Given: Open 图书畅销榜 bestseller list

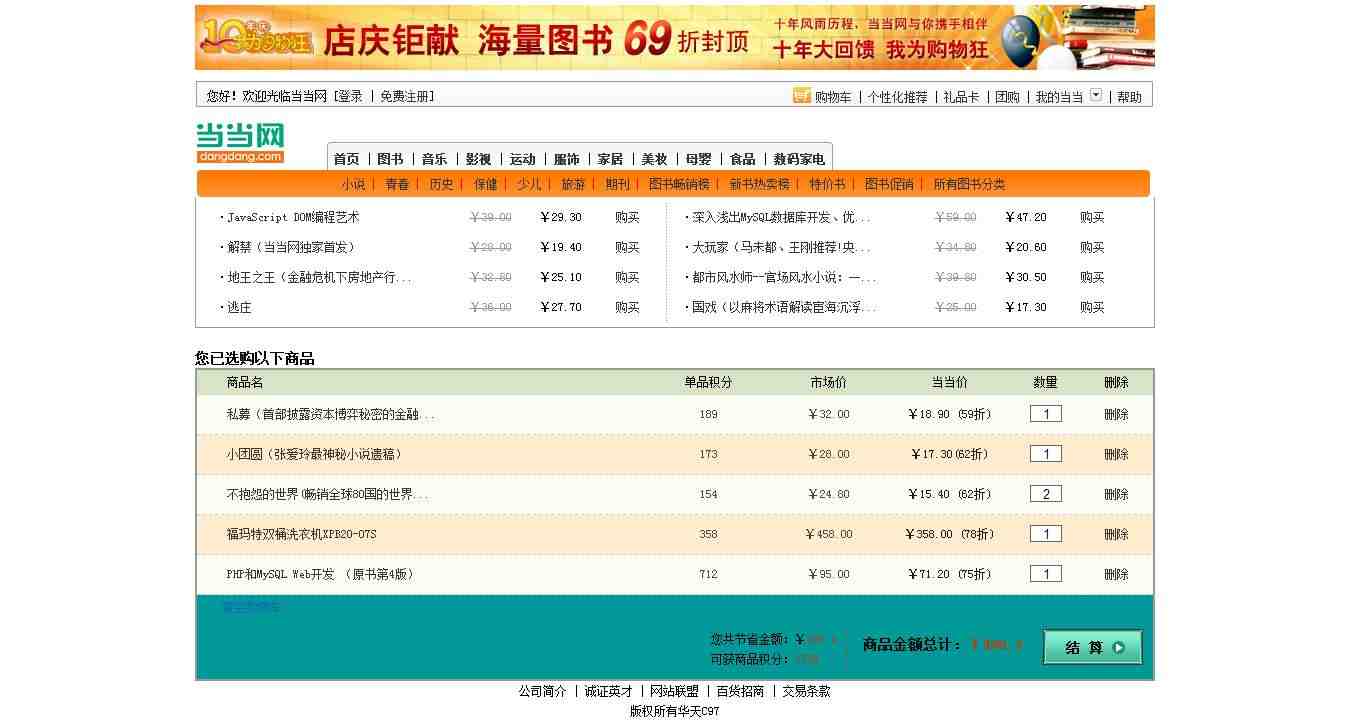Looking at the screenshot, I should pos(679,184).
